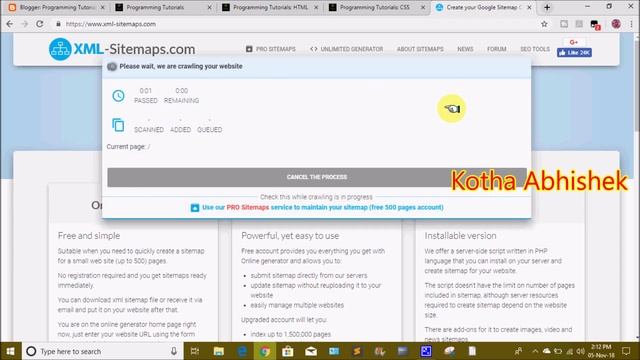Close the Create your Google Sitemap tab
Image resolution: width=640 pixels, height=360 pixels.
coord(529,7)
